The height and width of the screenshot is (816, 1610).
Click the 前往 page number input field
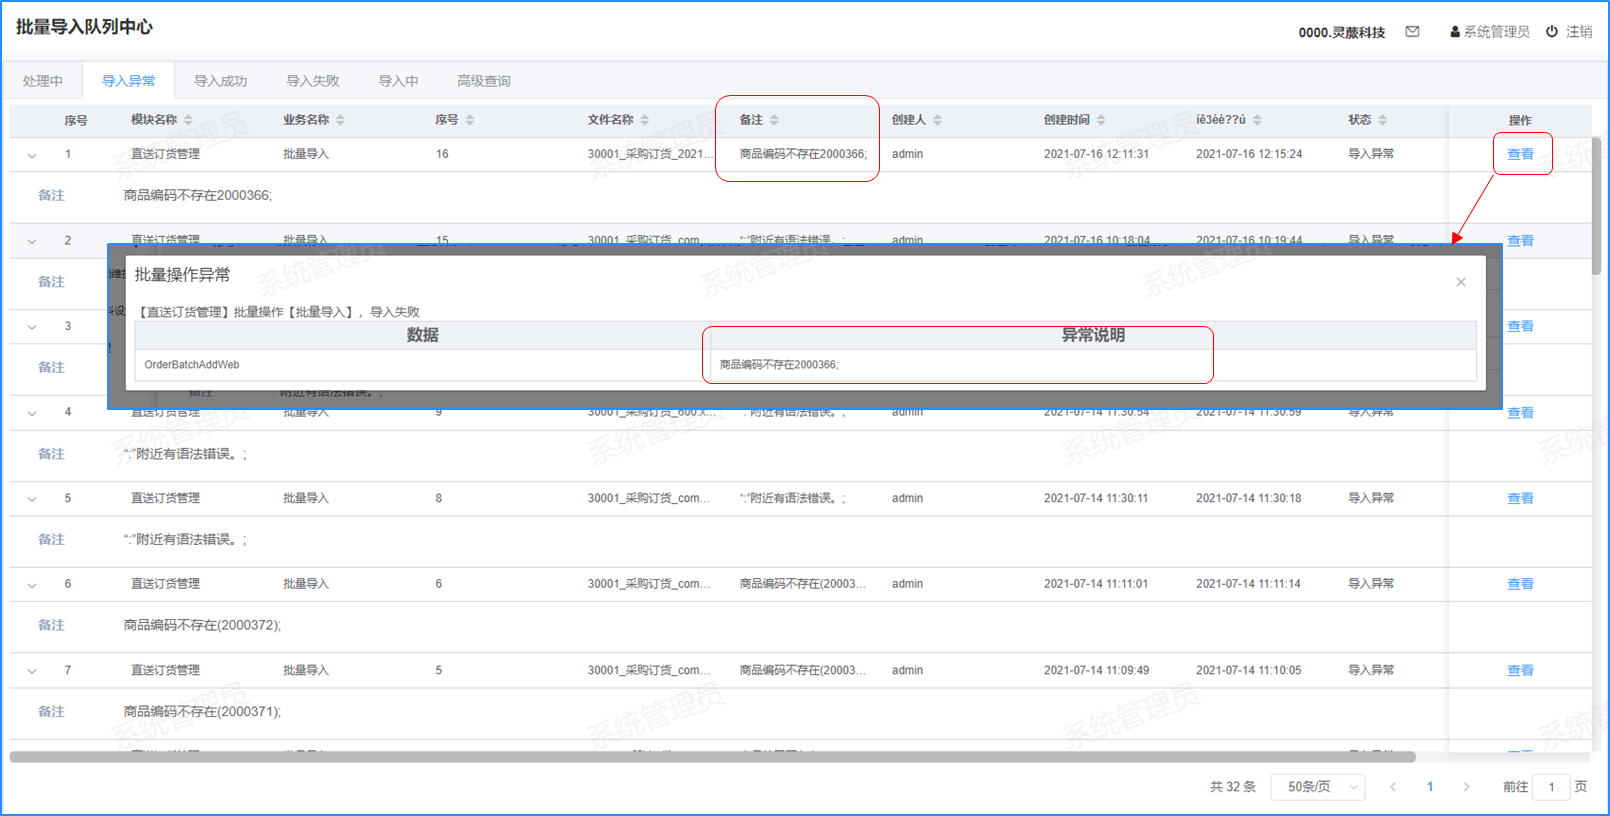(1551, 787)
